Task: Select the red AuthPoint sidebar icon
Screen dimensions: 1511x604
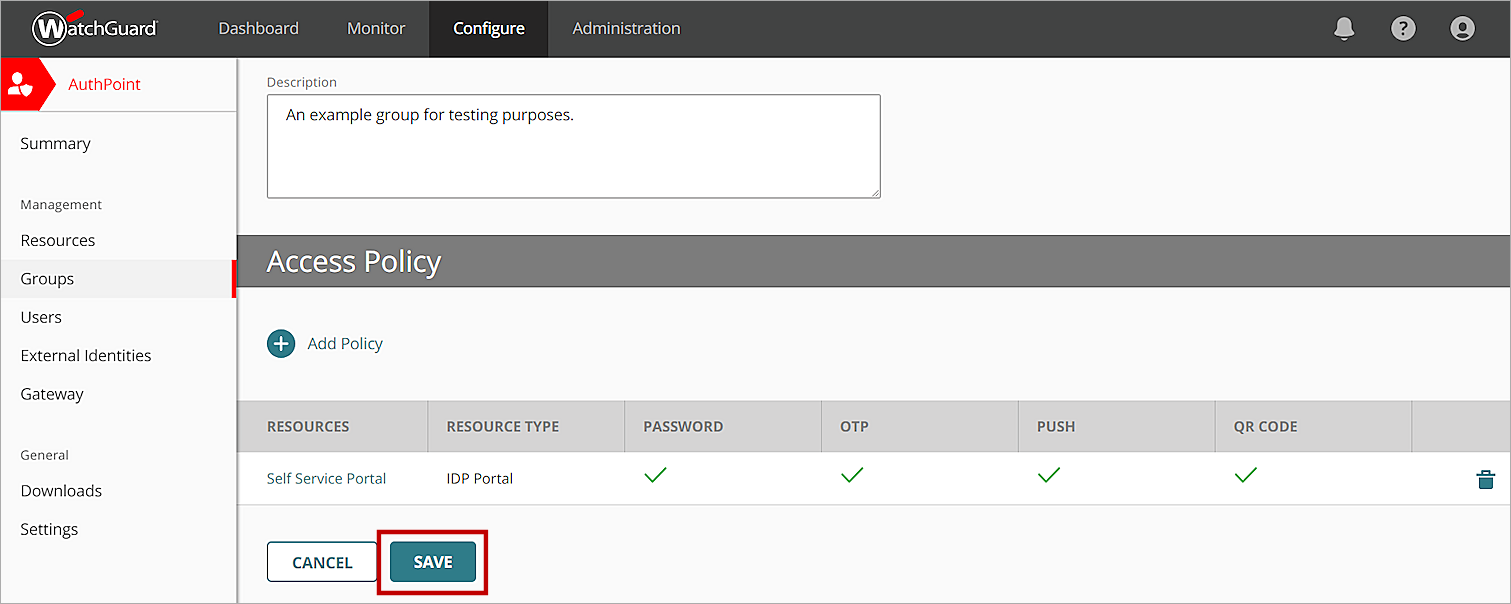Action: pyautogui.click(x=20, y=84)
